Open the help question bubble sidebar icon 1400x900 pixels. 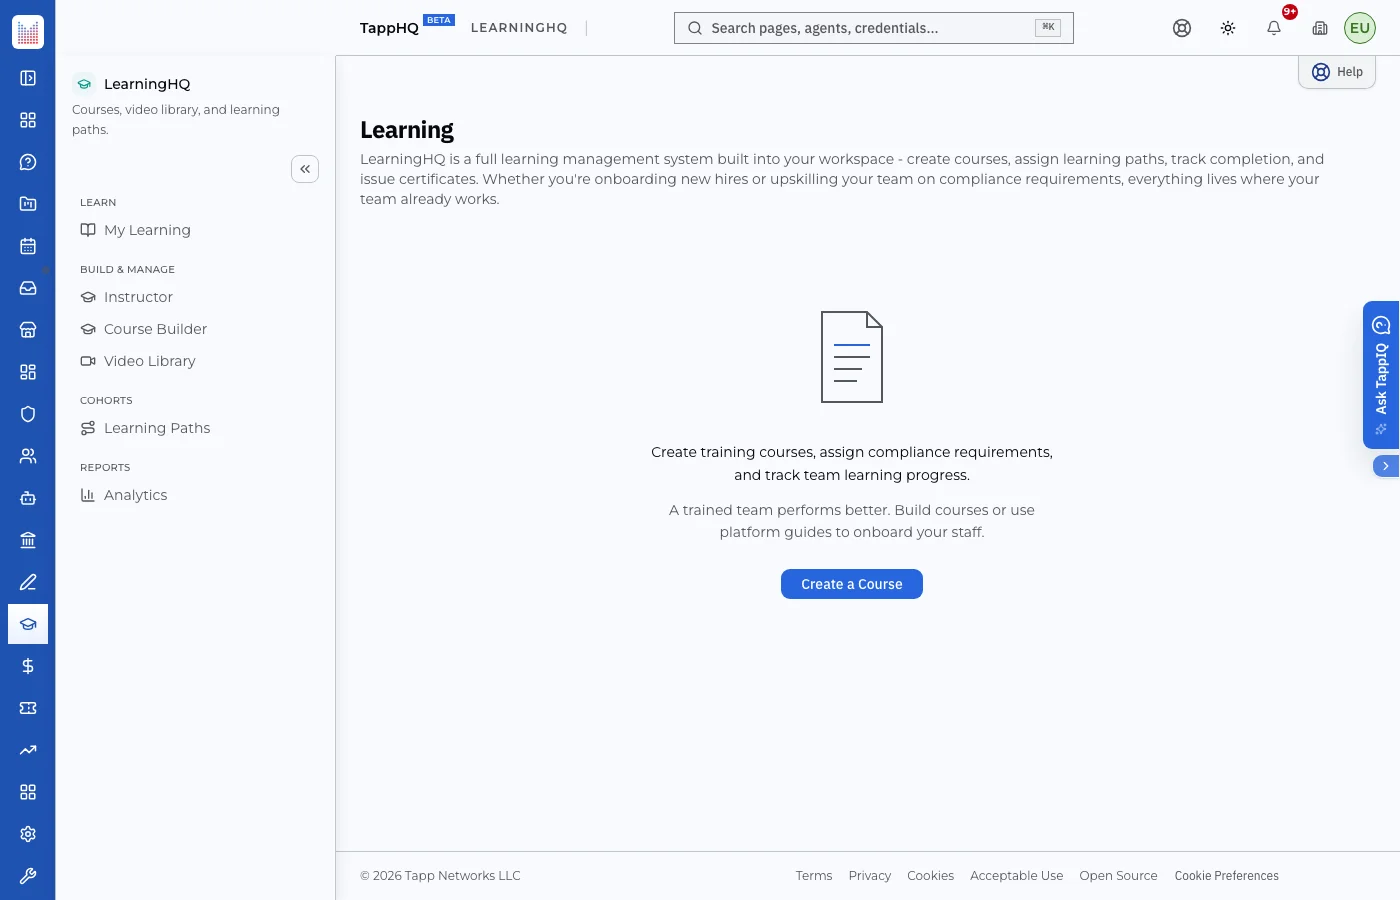coord(28,162)
